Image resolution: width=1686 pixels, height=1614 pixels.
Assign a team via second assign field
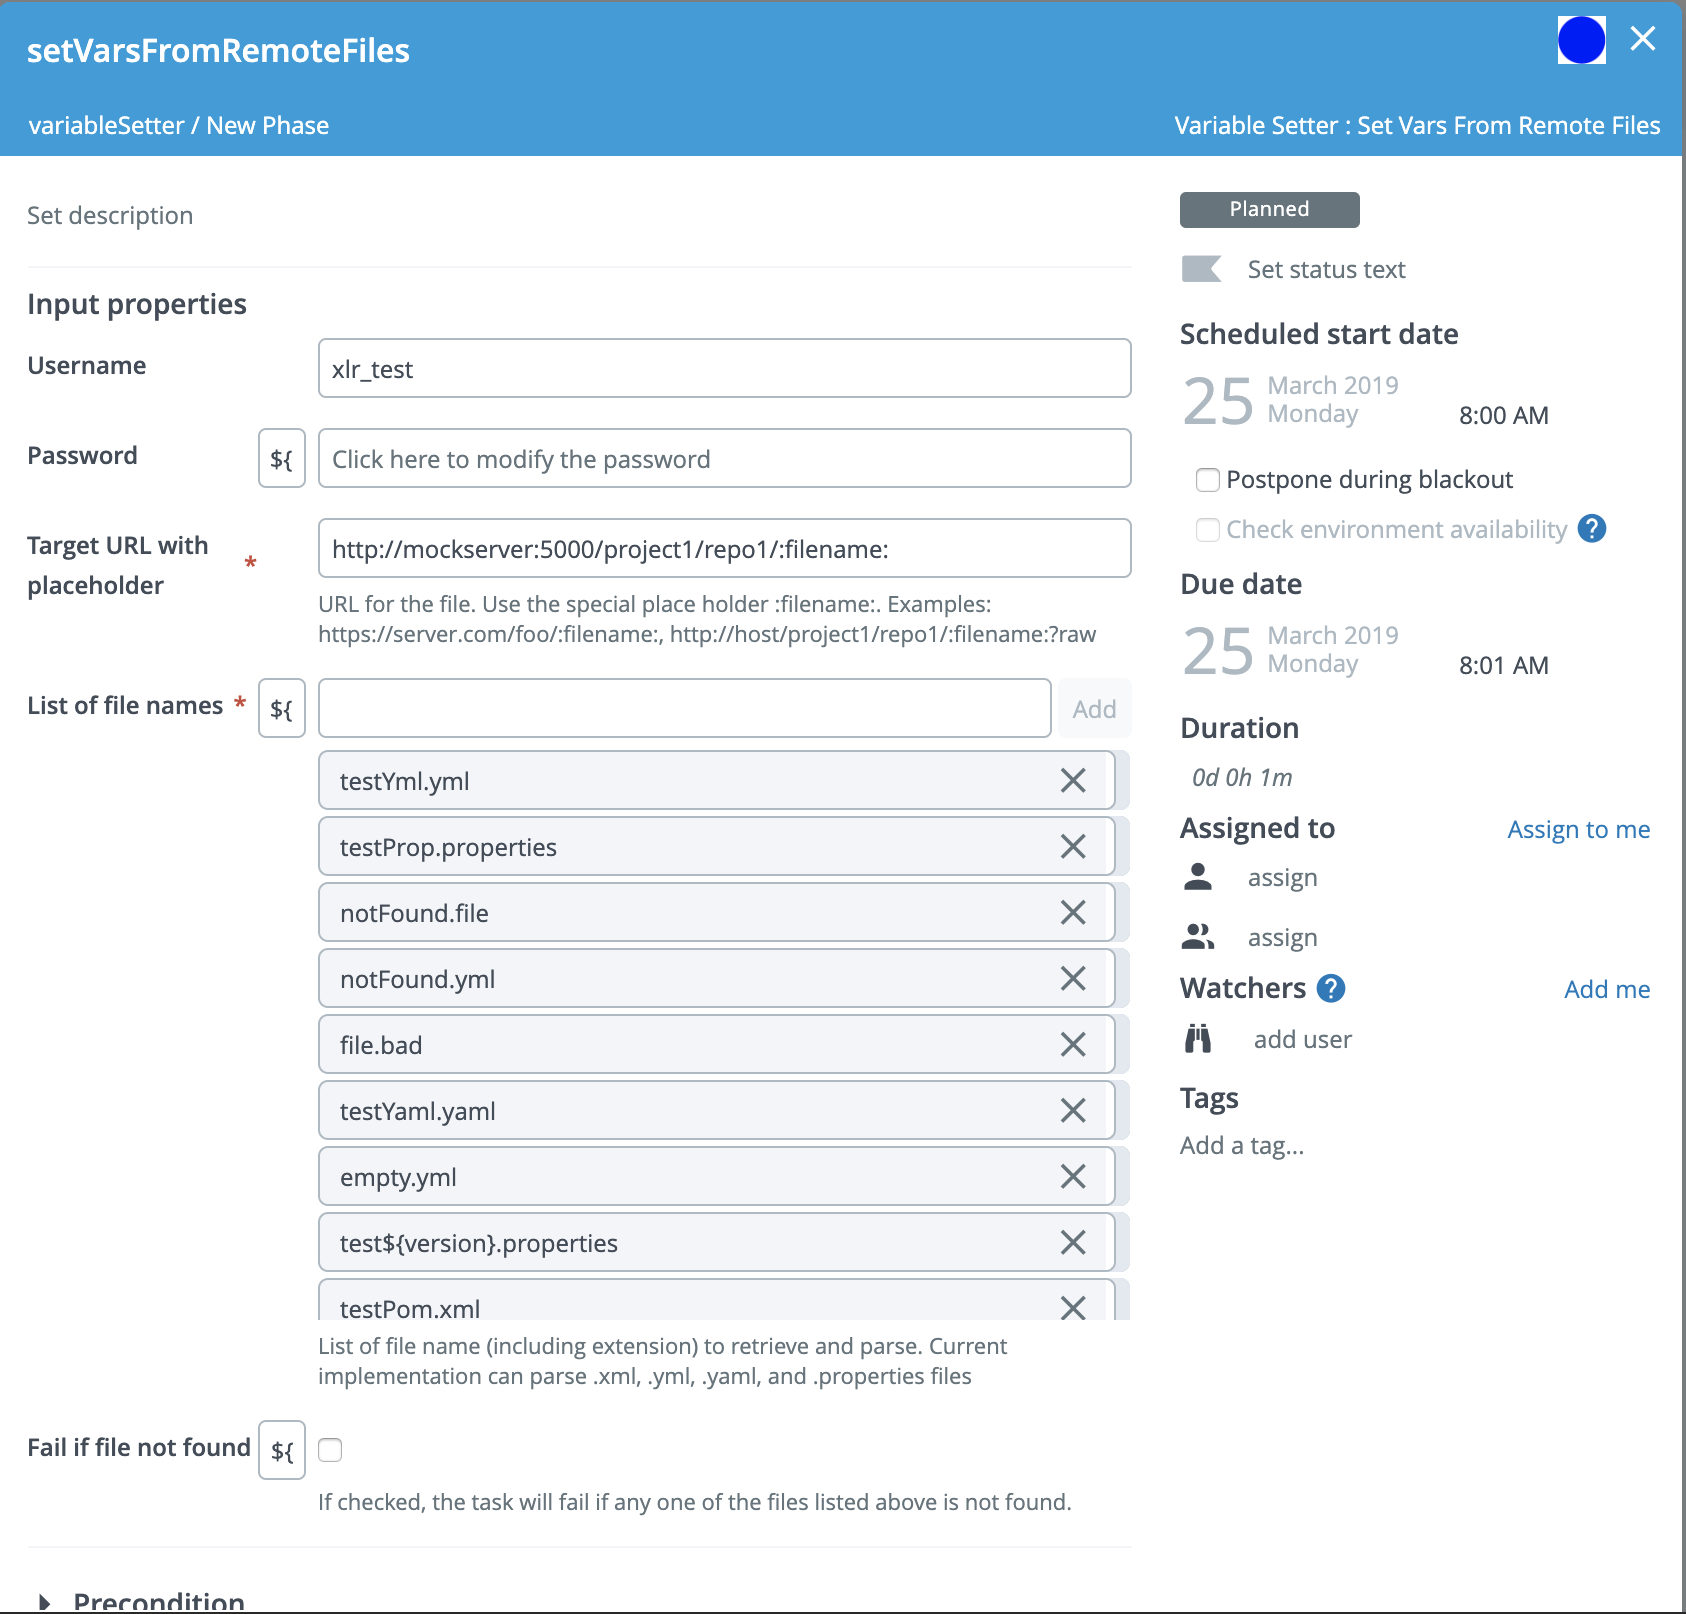pyautogui.click(x=1283, y=938)
